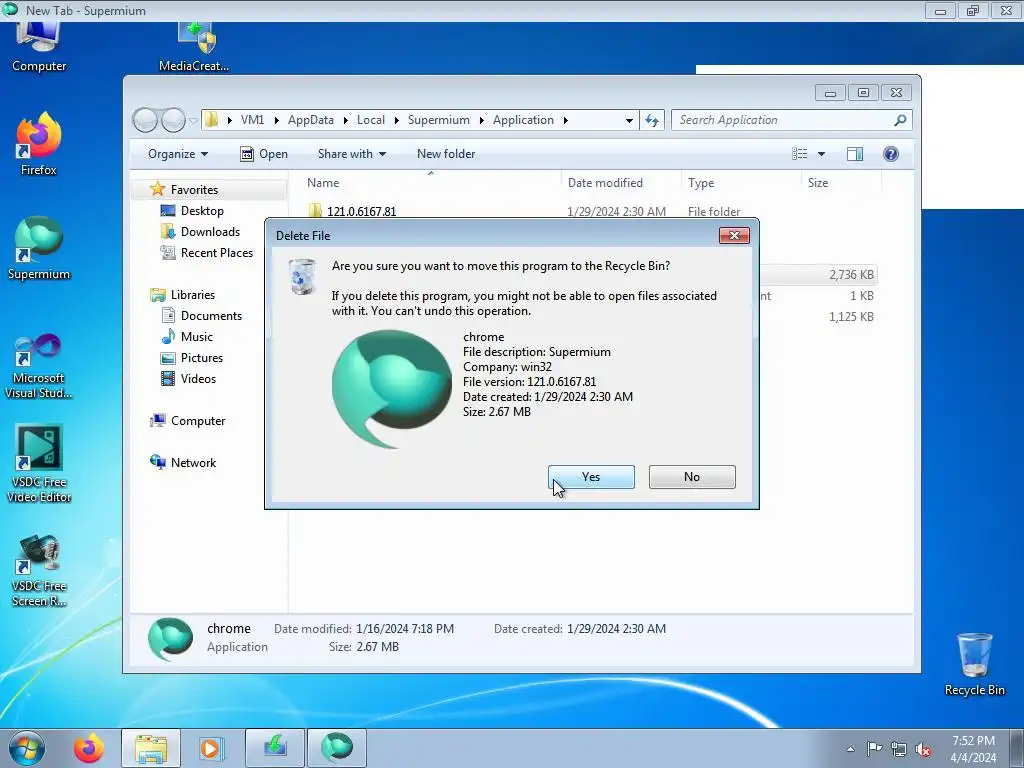Open Pictures library

[x=202, y=358]
